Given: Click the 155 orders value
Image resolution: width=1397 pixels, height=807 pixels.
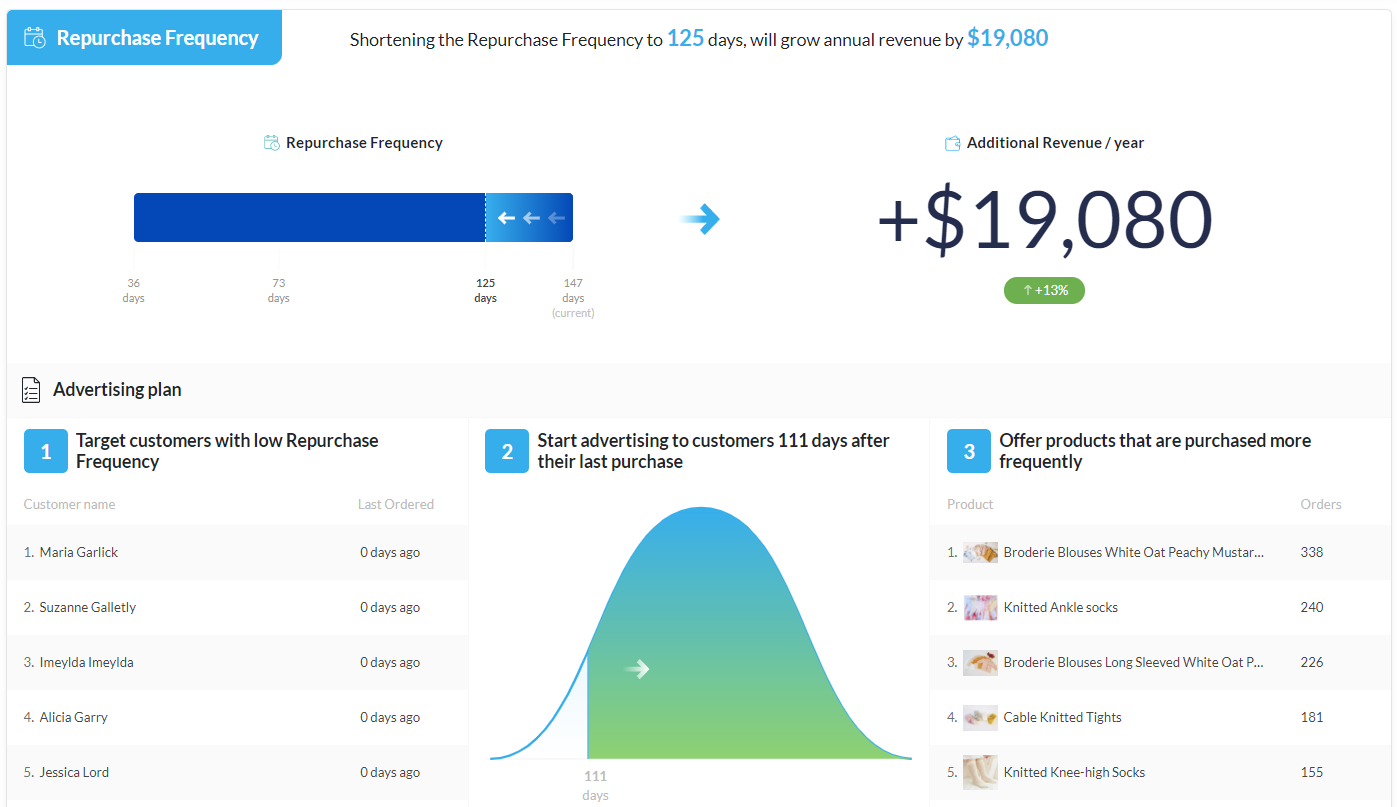Looking at the screenshot, I should pyautogui.click(x=1312, y=772).
